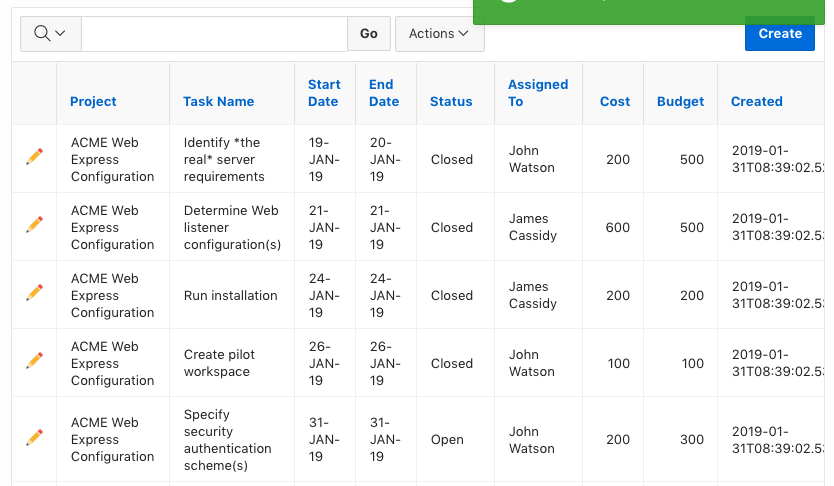Select the Status column header
This screenshot has width=834, height=486.
pyautogui.click(x=451, y=101)
